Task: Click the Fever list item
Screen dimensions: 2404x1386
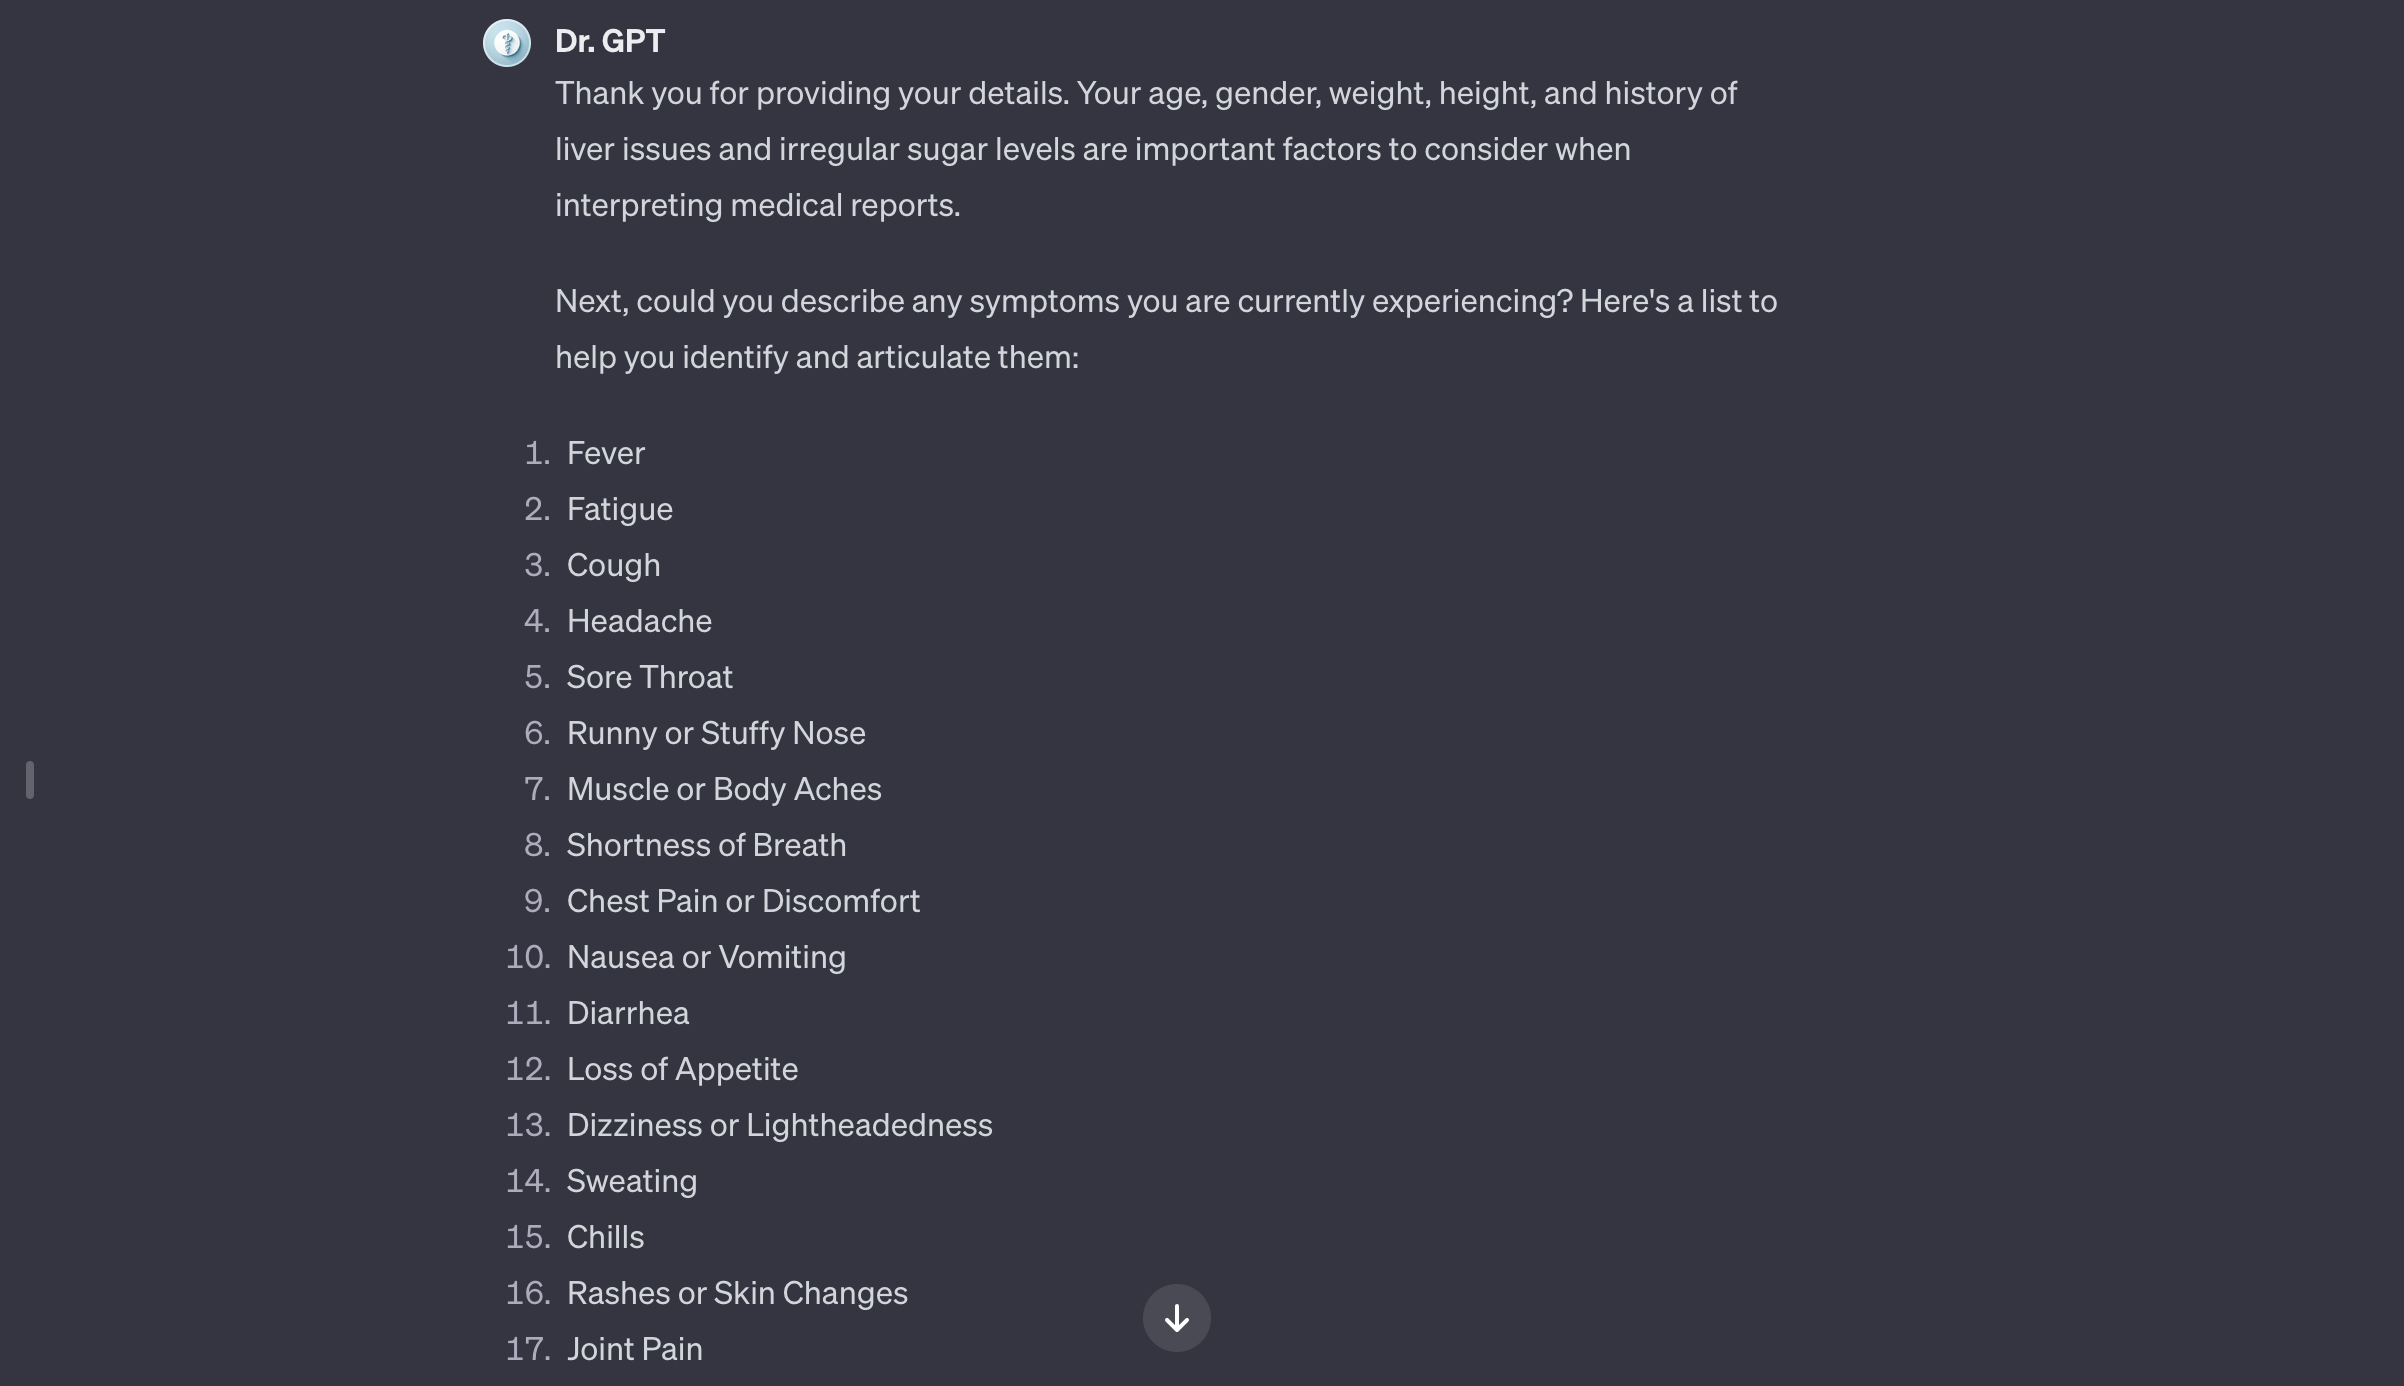Action: [x=605, y=453]
